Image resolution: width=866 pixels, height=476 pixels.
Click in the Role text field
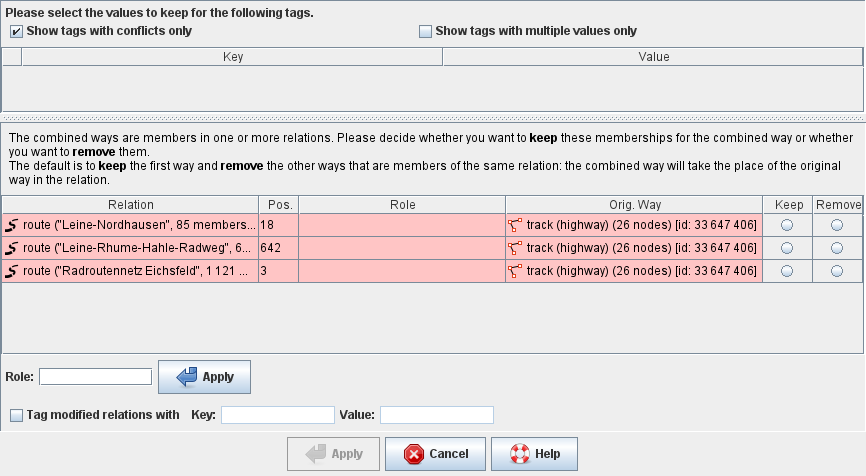[x=95, y=377]
